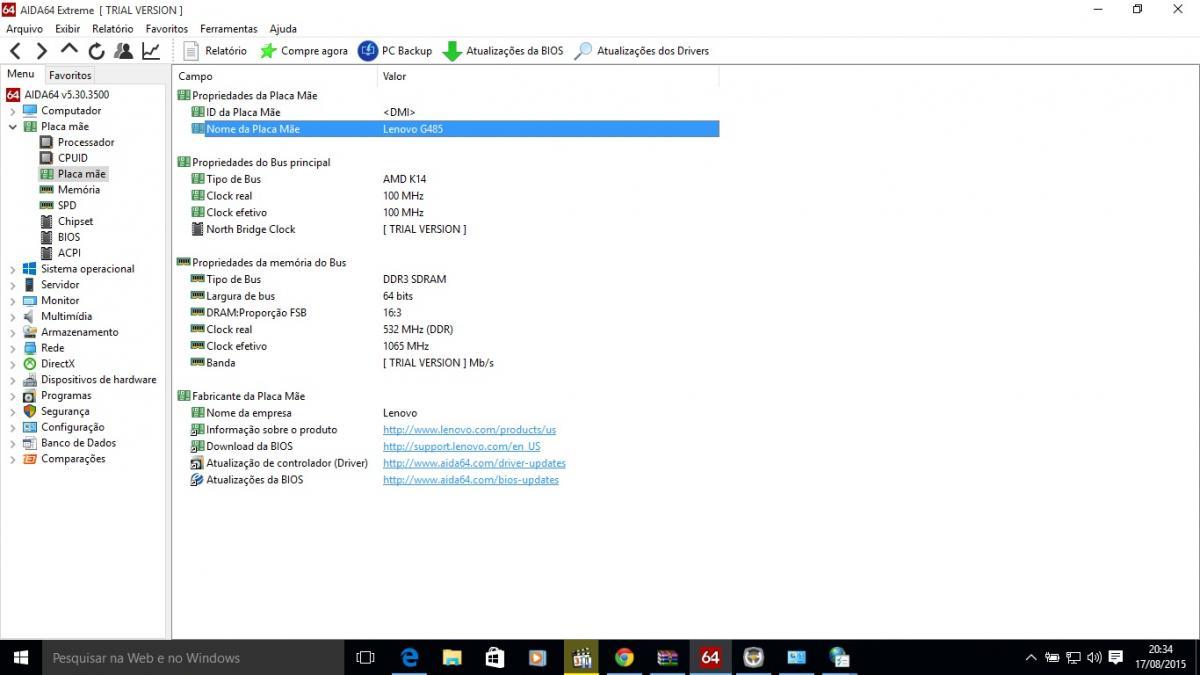This screenshot has width=1200, height=675.
Task: Open Google Chrome from the taskbar
Action: point(624,658)
